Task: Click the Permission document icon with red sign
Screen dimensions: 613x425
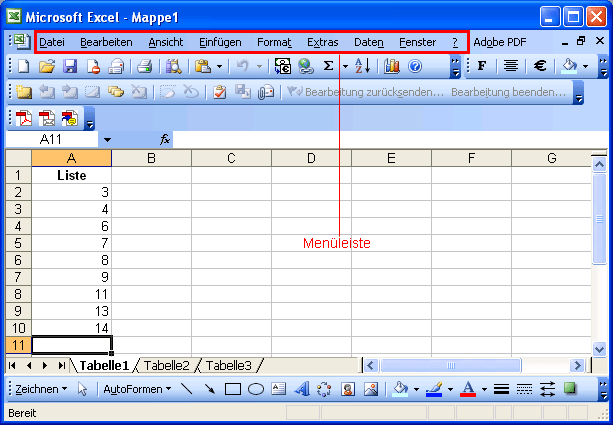Action: (93, 66)
